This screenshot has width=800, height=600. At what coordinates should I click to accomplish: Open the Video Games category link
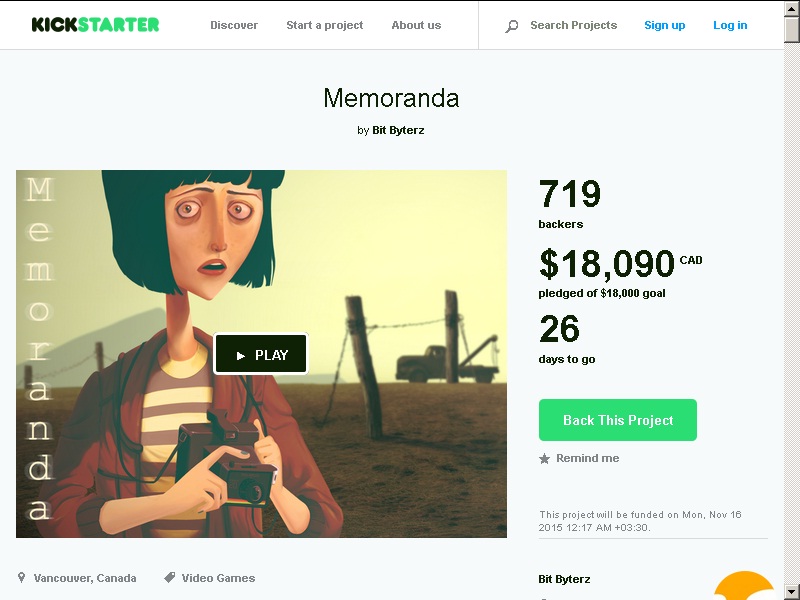pyautogui.click(x=218, y=578)
